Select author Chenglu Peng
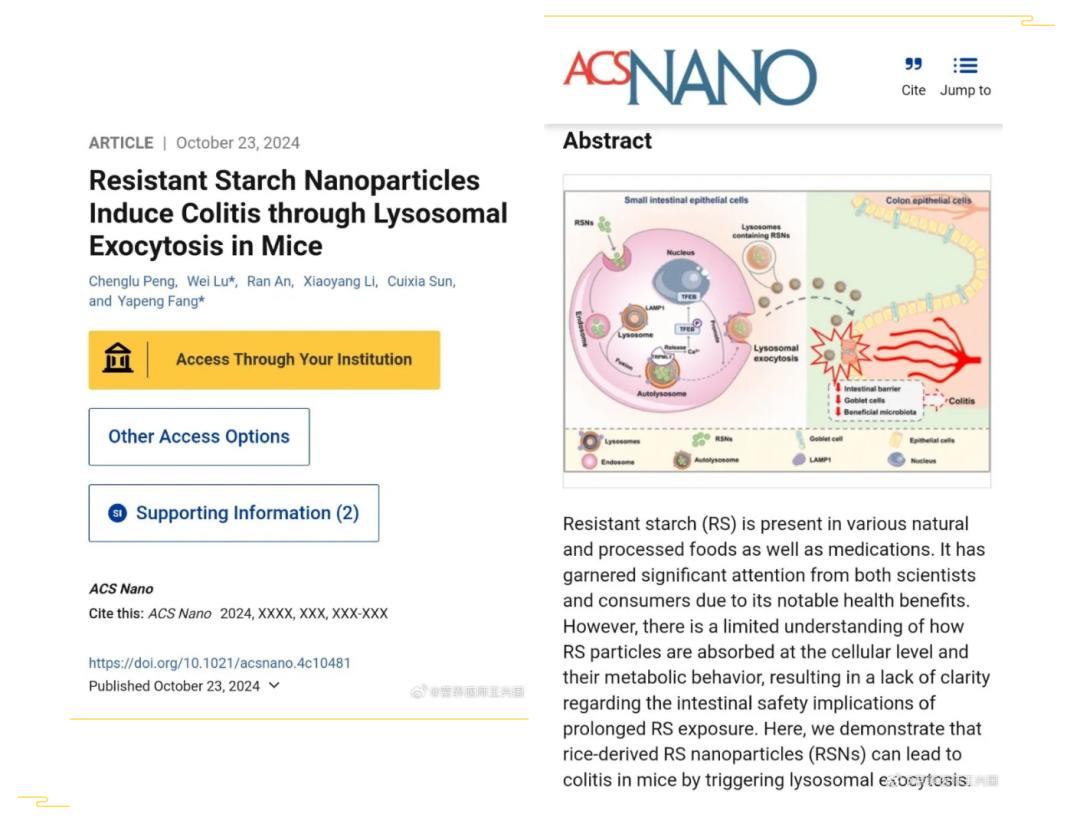1080x824 pixels. point(133,281)
